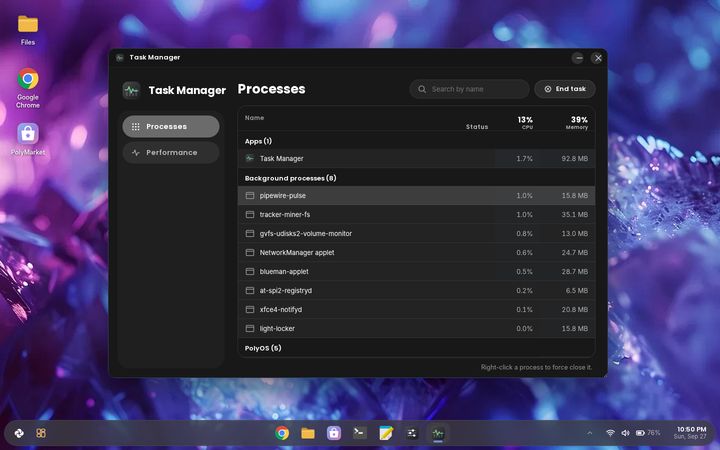
Task: Open the app grid overview in the taskbar
Action: [x=41, y=433]
